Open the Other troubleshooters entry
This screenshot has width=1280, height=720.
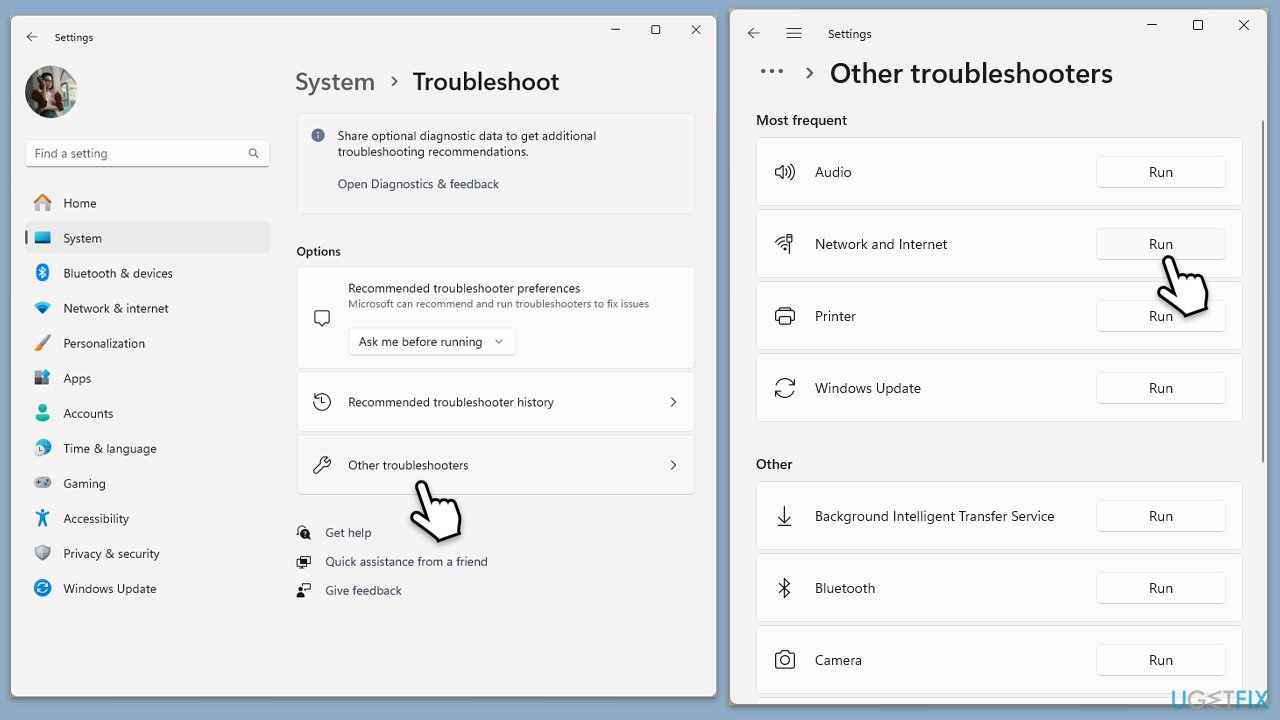click(495, 465)
